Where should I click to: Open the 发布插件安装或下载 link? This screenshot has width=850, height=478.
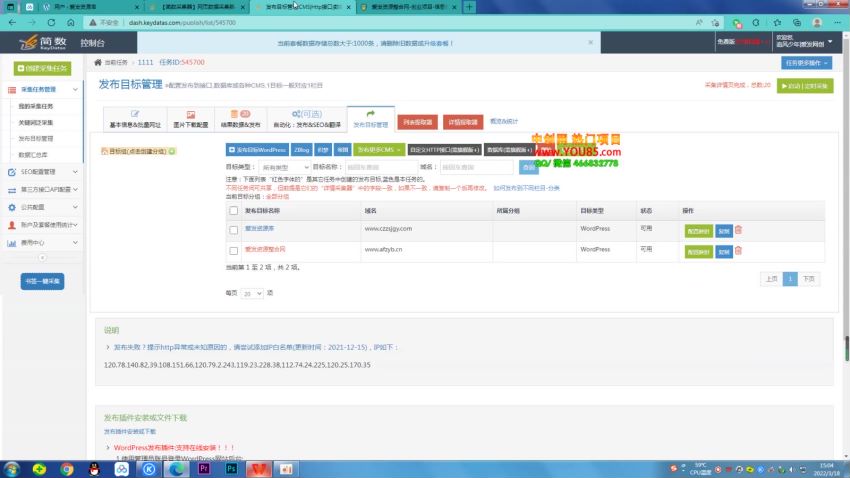130,431
